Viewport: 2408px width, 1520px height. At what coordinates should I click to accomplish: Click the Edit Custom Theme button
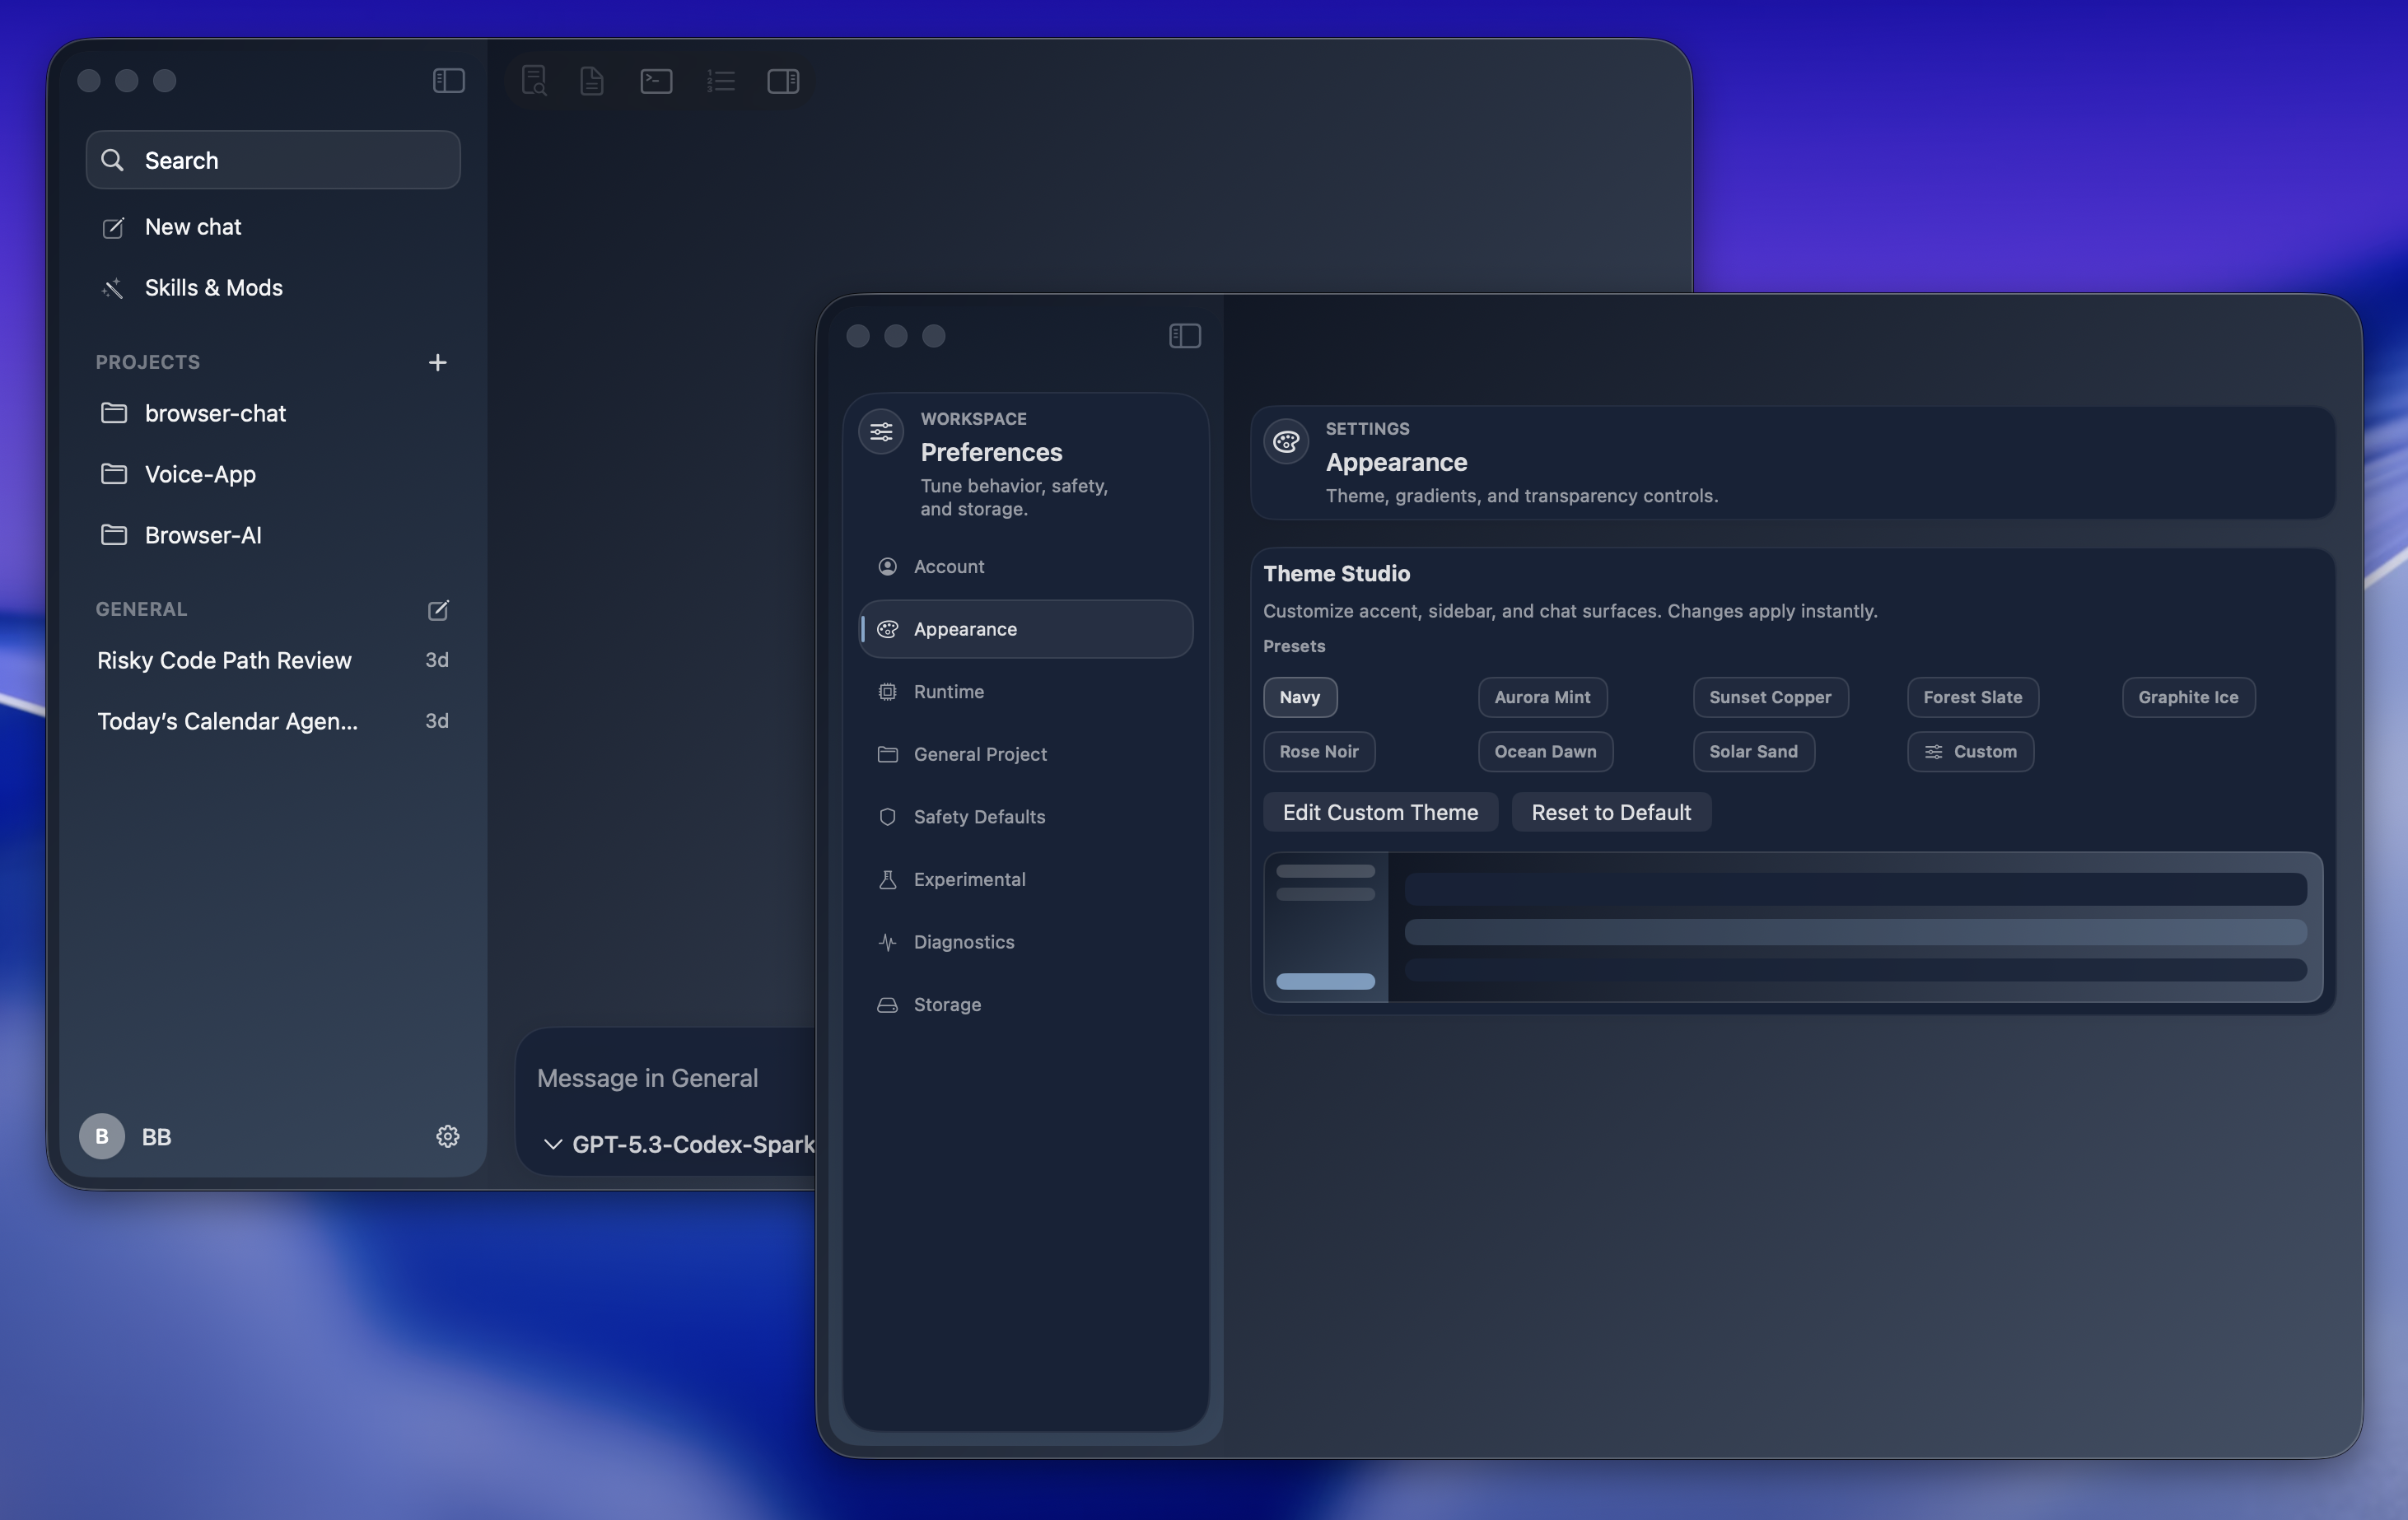[x=1380, y=812]
